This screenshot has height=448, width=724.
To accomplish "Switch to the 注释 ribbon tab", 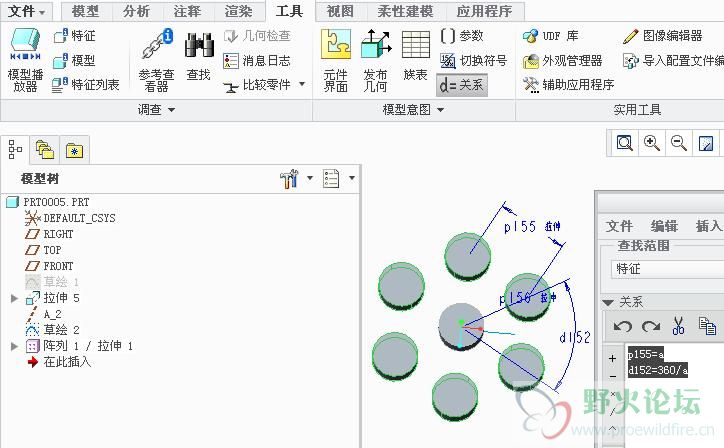I will (x=187, y=11).
